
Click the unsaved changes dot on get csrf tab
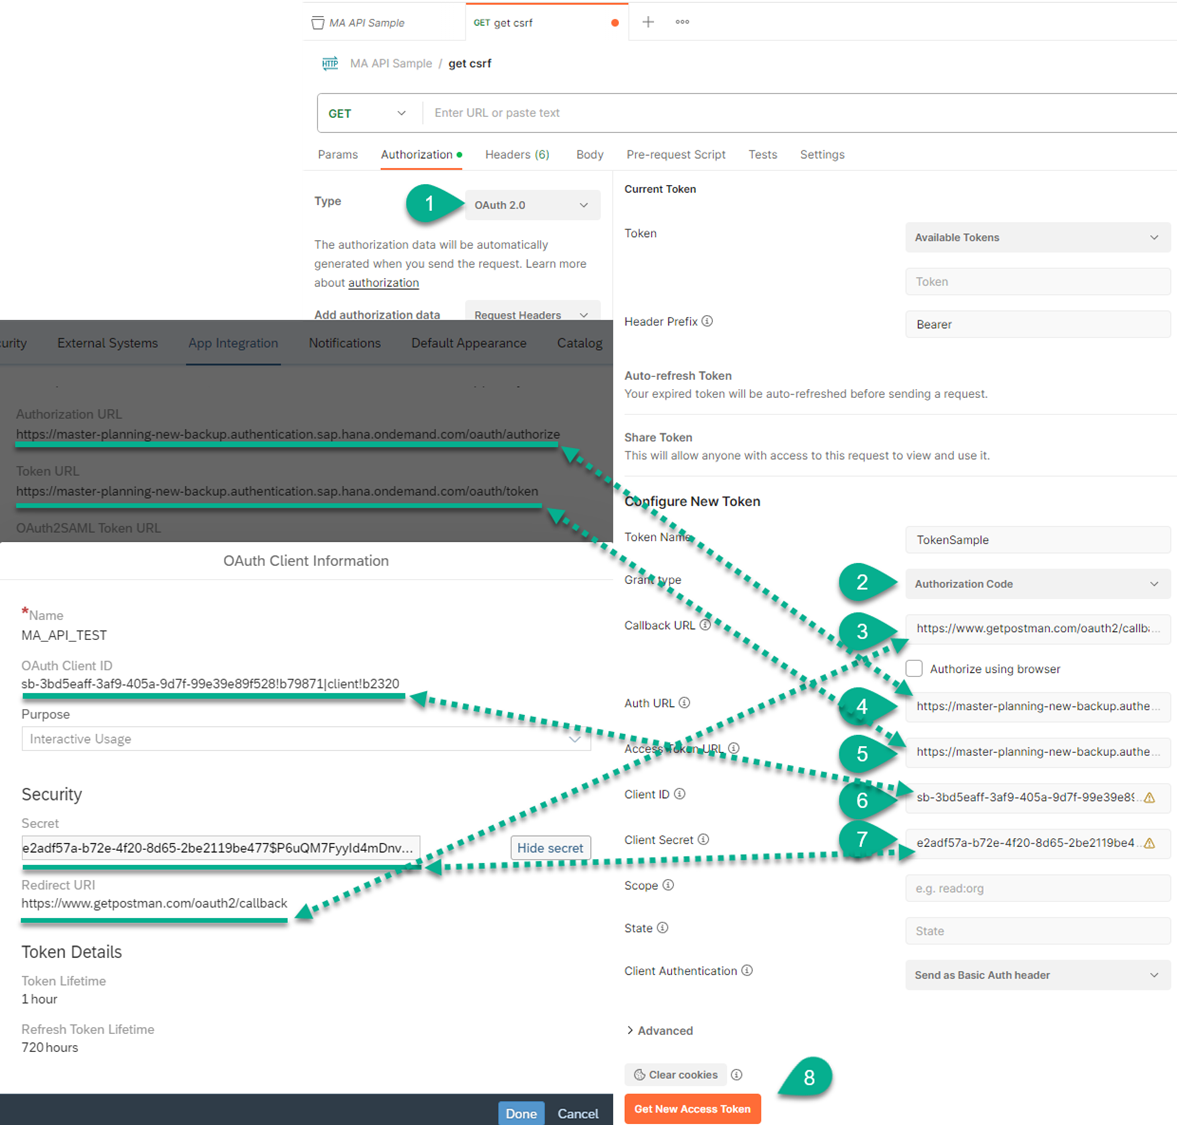(x=615, y=23)
